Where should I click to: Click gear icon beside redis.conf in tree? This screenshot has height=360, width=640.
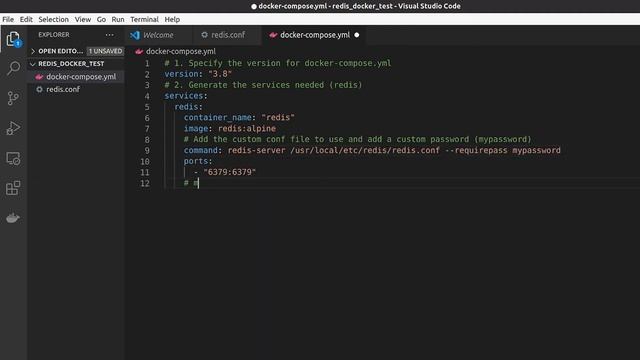coord(39,89)
